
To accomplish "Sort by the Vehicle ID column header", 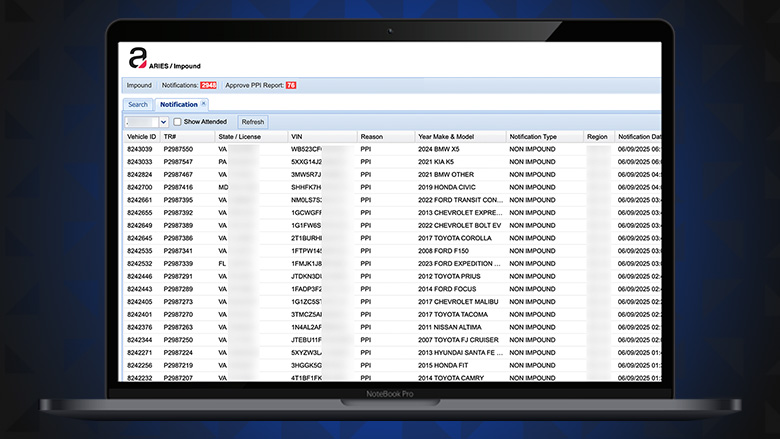I will pyautogui.click(x=141, y=136).
